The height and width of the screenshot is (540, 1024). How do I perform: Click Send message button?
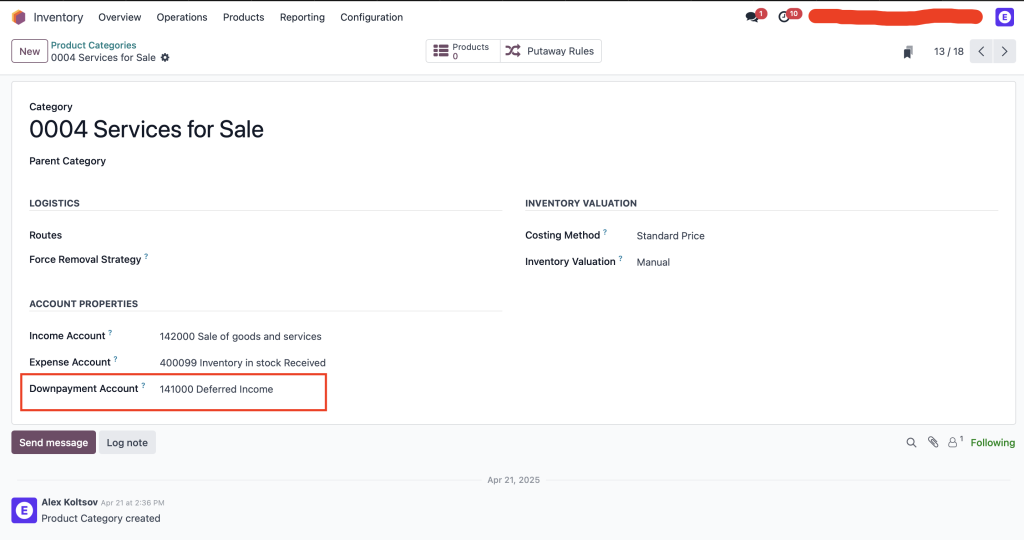point(54,442)
